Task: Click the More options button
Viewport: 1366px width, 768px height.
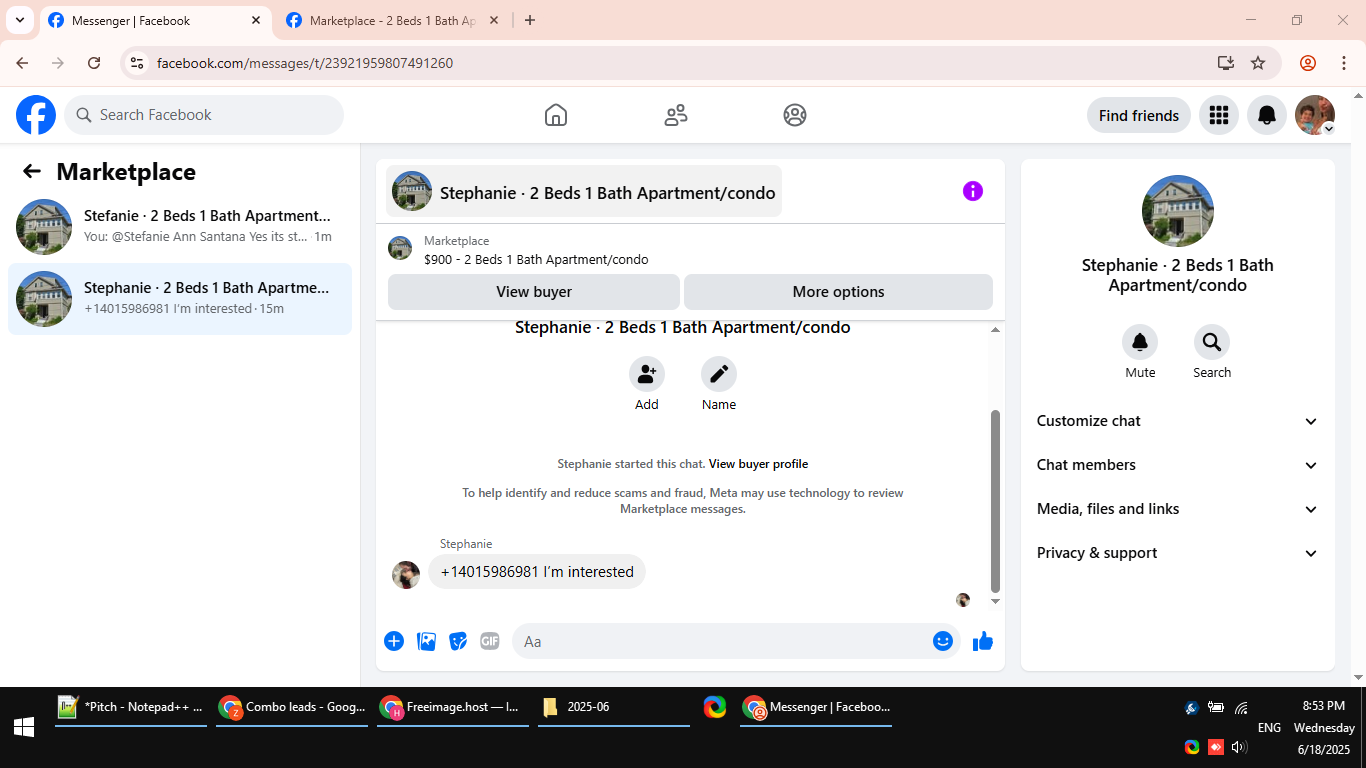Action: tap(838, 292)
